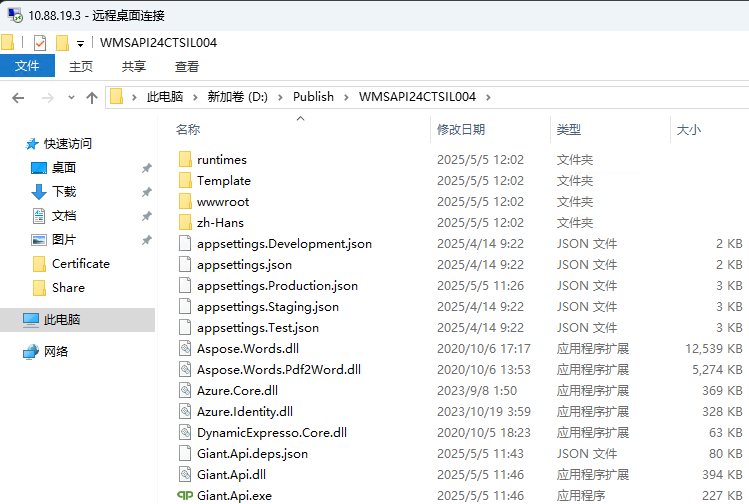Open the recent locations dropdown chevron

point(71,98)
